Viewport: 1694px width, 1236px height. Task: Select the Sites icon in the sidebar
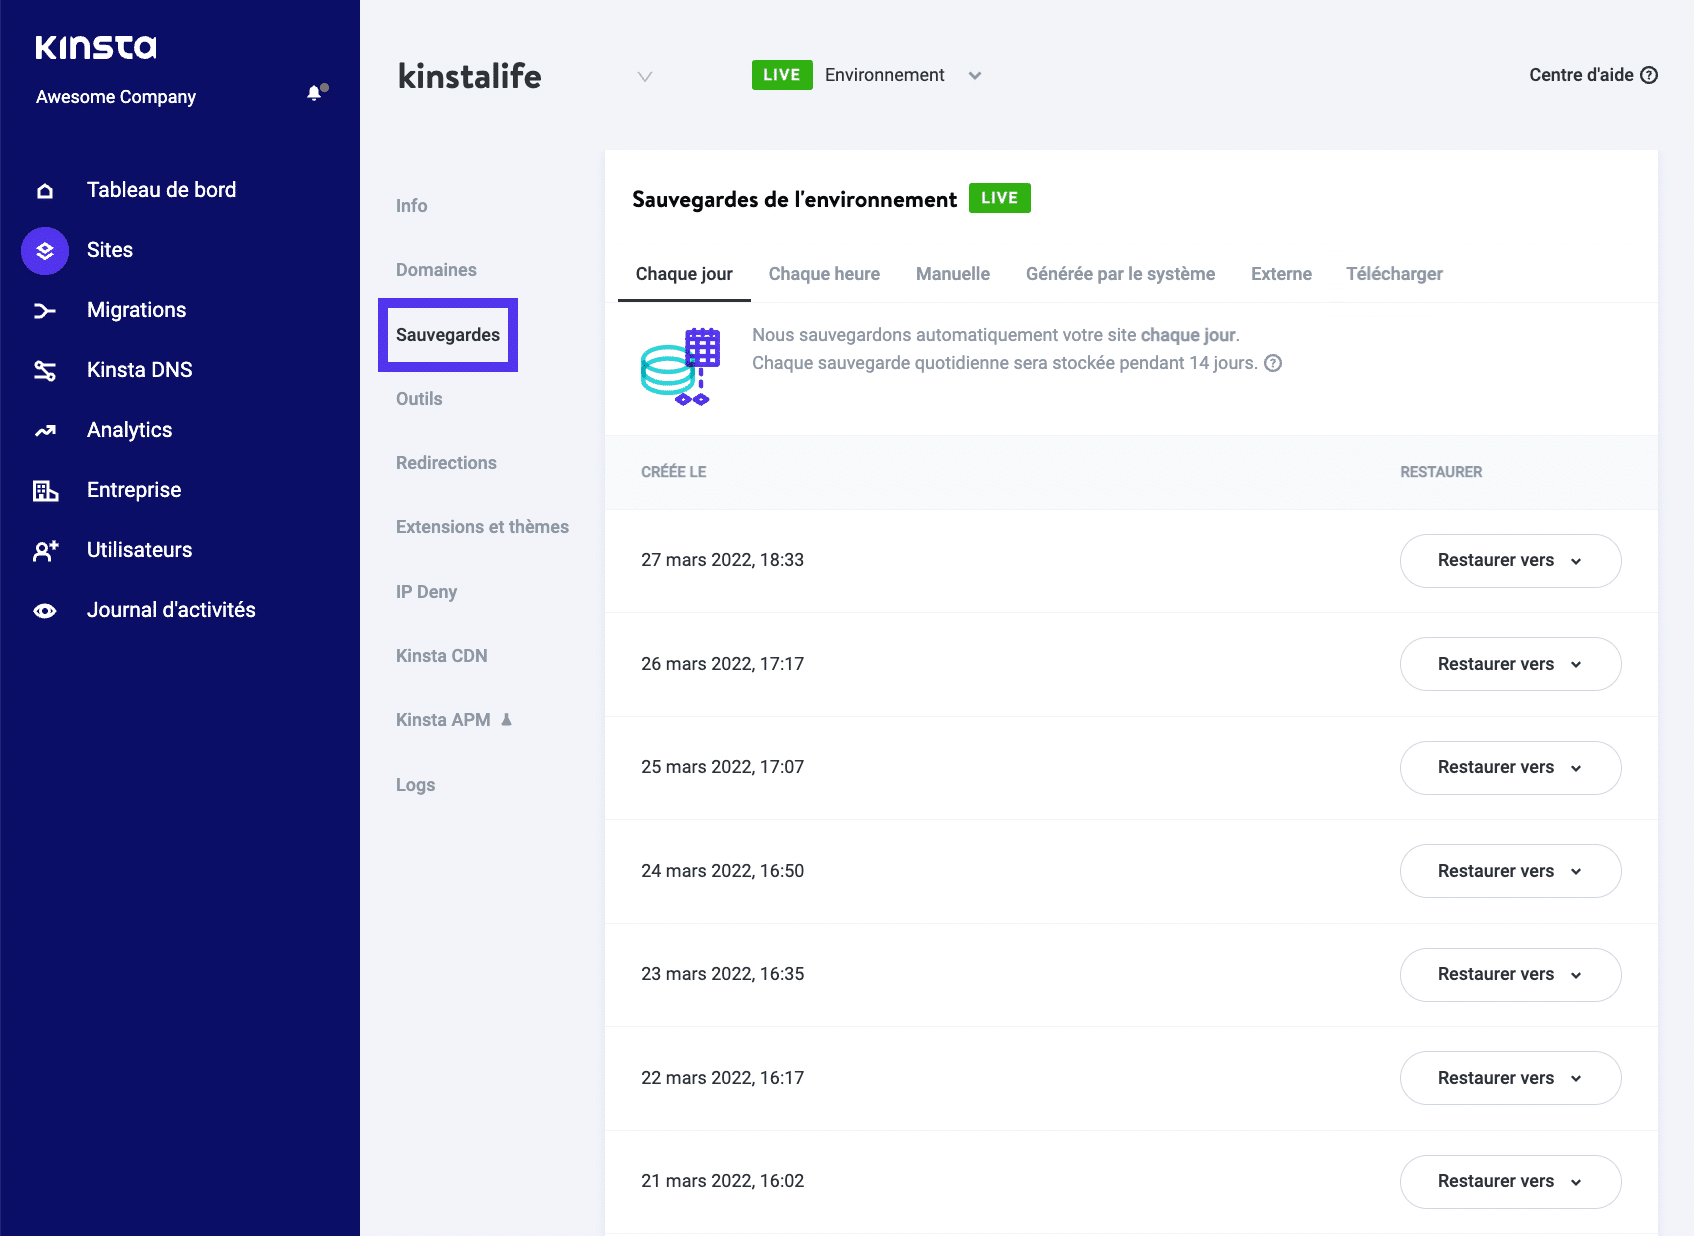[45, 250]
